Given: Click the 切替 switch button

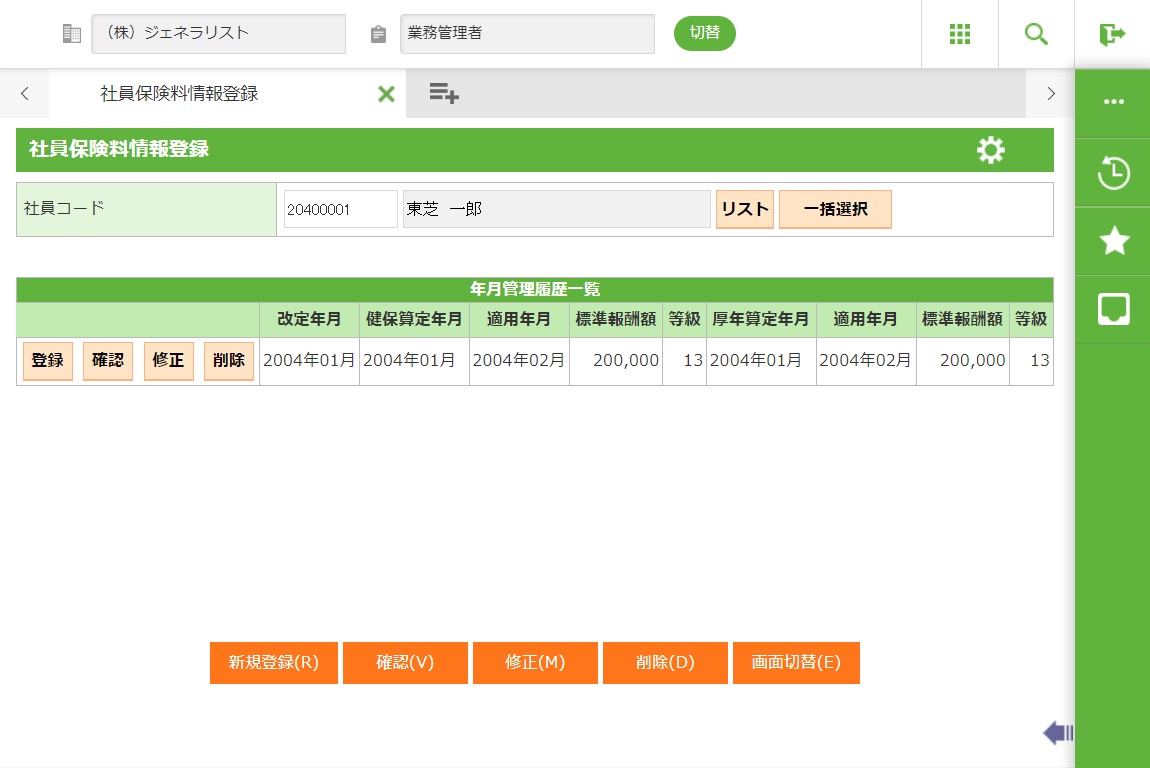Looking at the screenshot, I should (x=704, y=33).
